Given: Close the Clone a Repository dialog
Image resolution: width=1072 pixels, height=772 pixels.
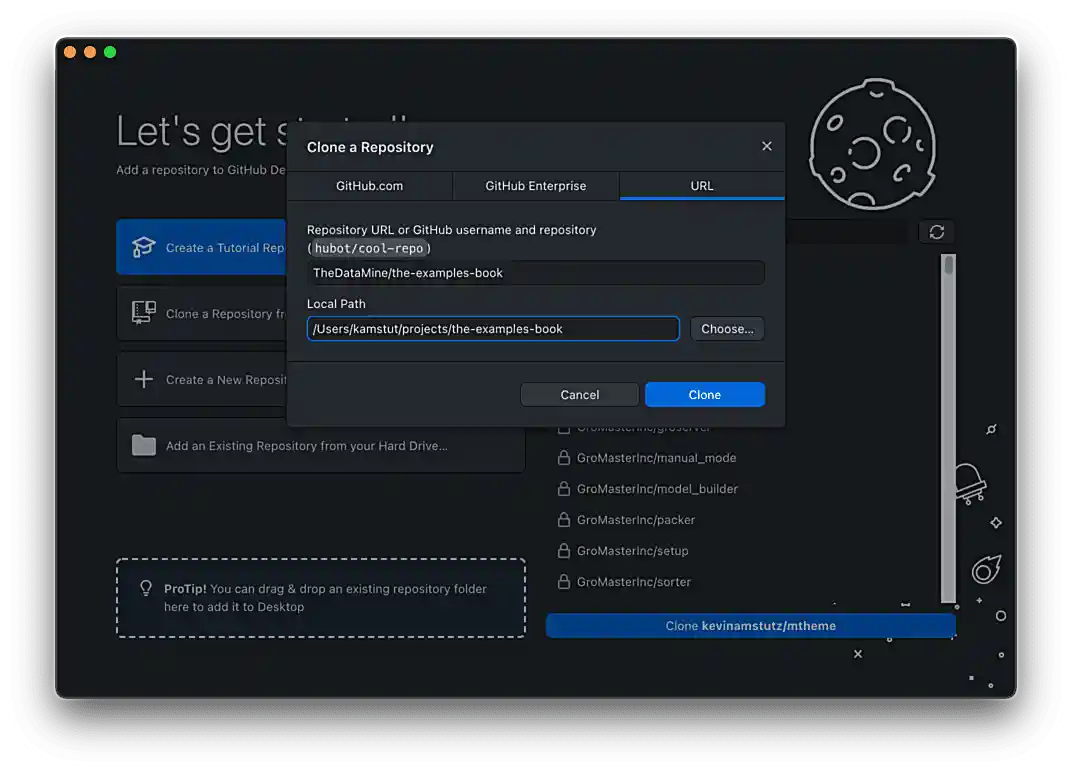Looking at the screenshot, I should [767, 146].
